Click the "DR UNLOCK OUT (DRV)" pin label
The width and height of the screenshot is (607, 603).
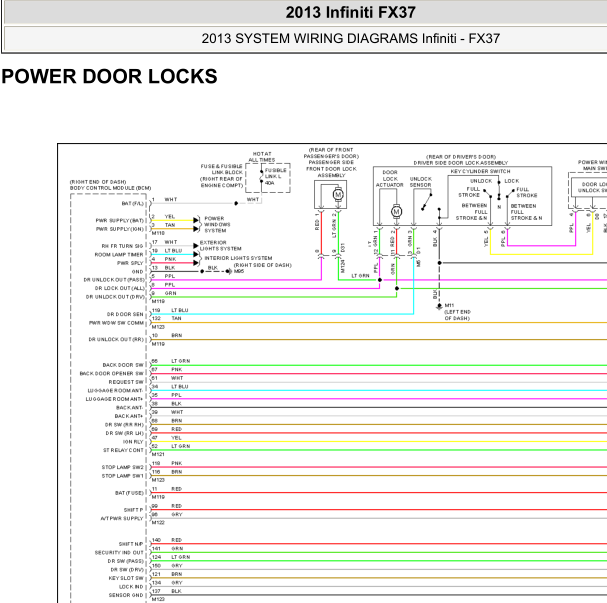[x=115, y=297]
